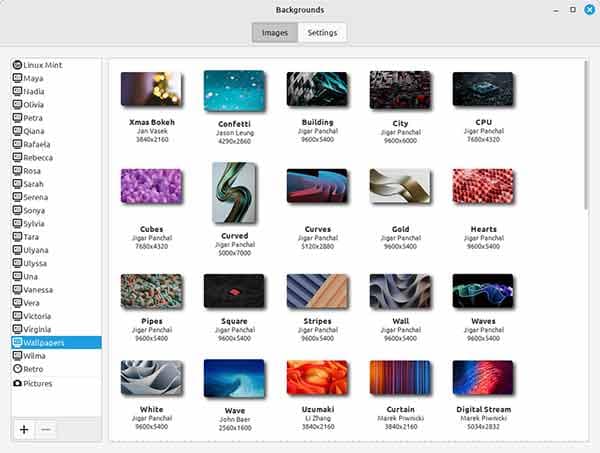Viewport: 600px width, 453px height.
Task: Open the Images tab
Action: [x=274, y=33]
